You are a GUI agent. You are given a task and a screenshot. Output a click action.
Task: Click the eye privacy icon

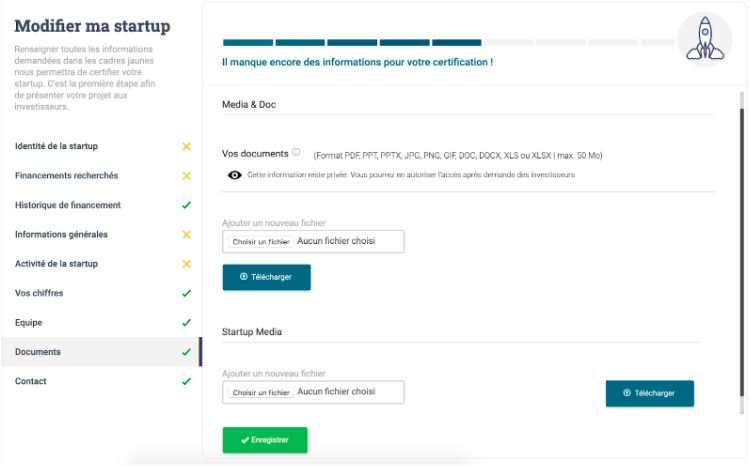click(x=234, y=175)
